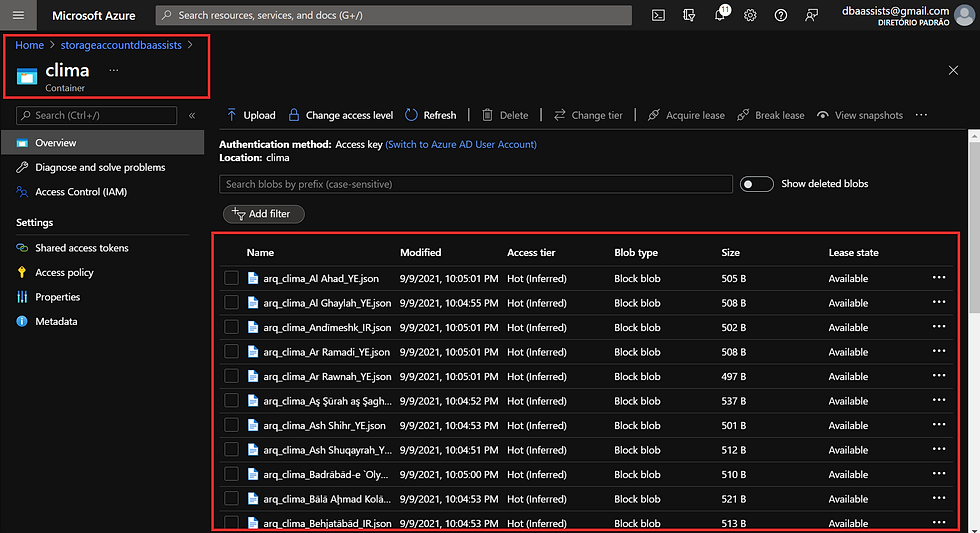Open Access Control (IAM) menu item
The image size is (980, 533).
click(80, 192)
